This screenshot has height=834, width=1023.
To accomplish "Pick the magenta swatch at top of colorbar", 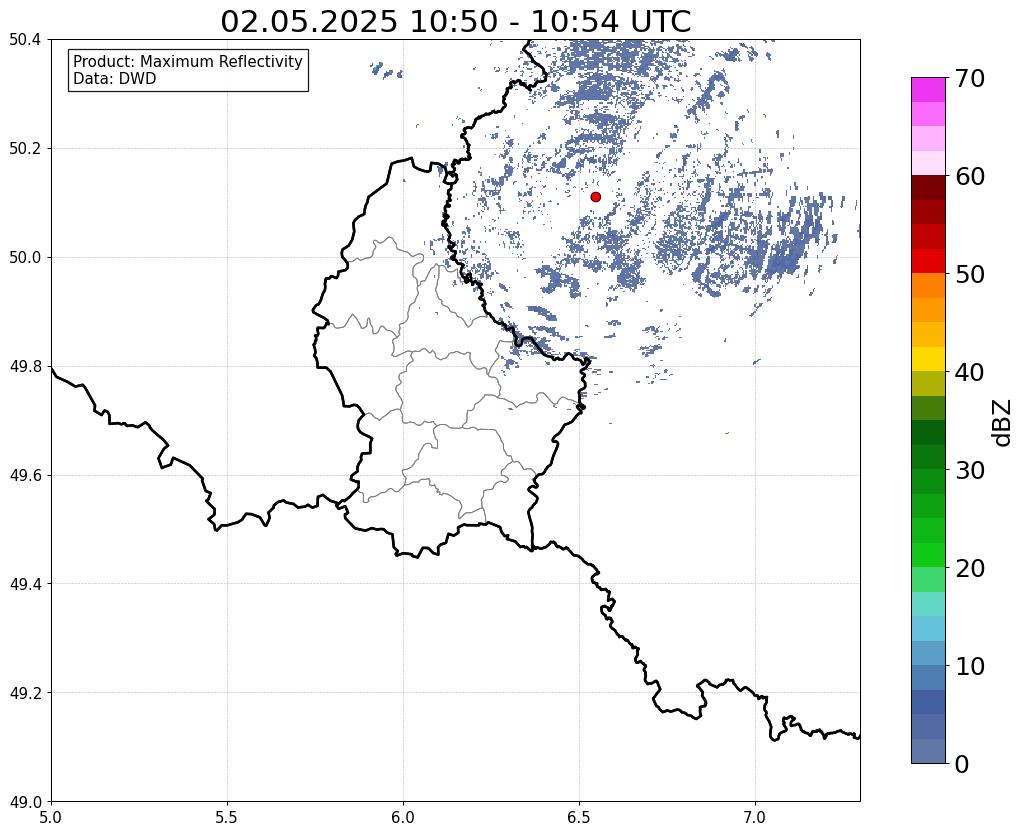I will 928,90.
